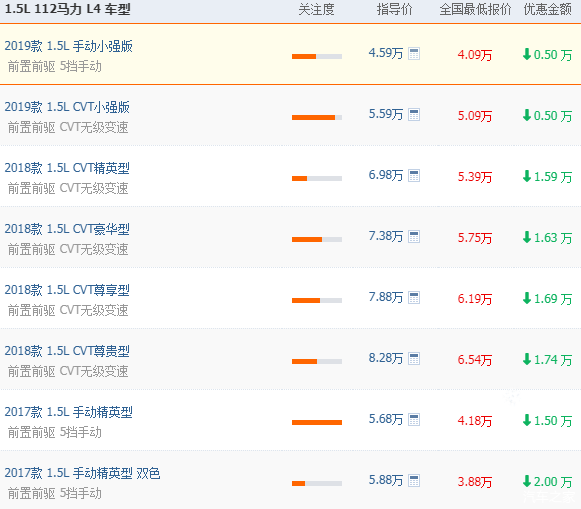Screen dimensions: 581x509
Task: Click the lowest quote 3.88万 price
Action: pos(475,482)
